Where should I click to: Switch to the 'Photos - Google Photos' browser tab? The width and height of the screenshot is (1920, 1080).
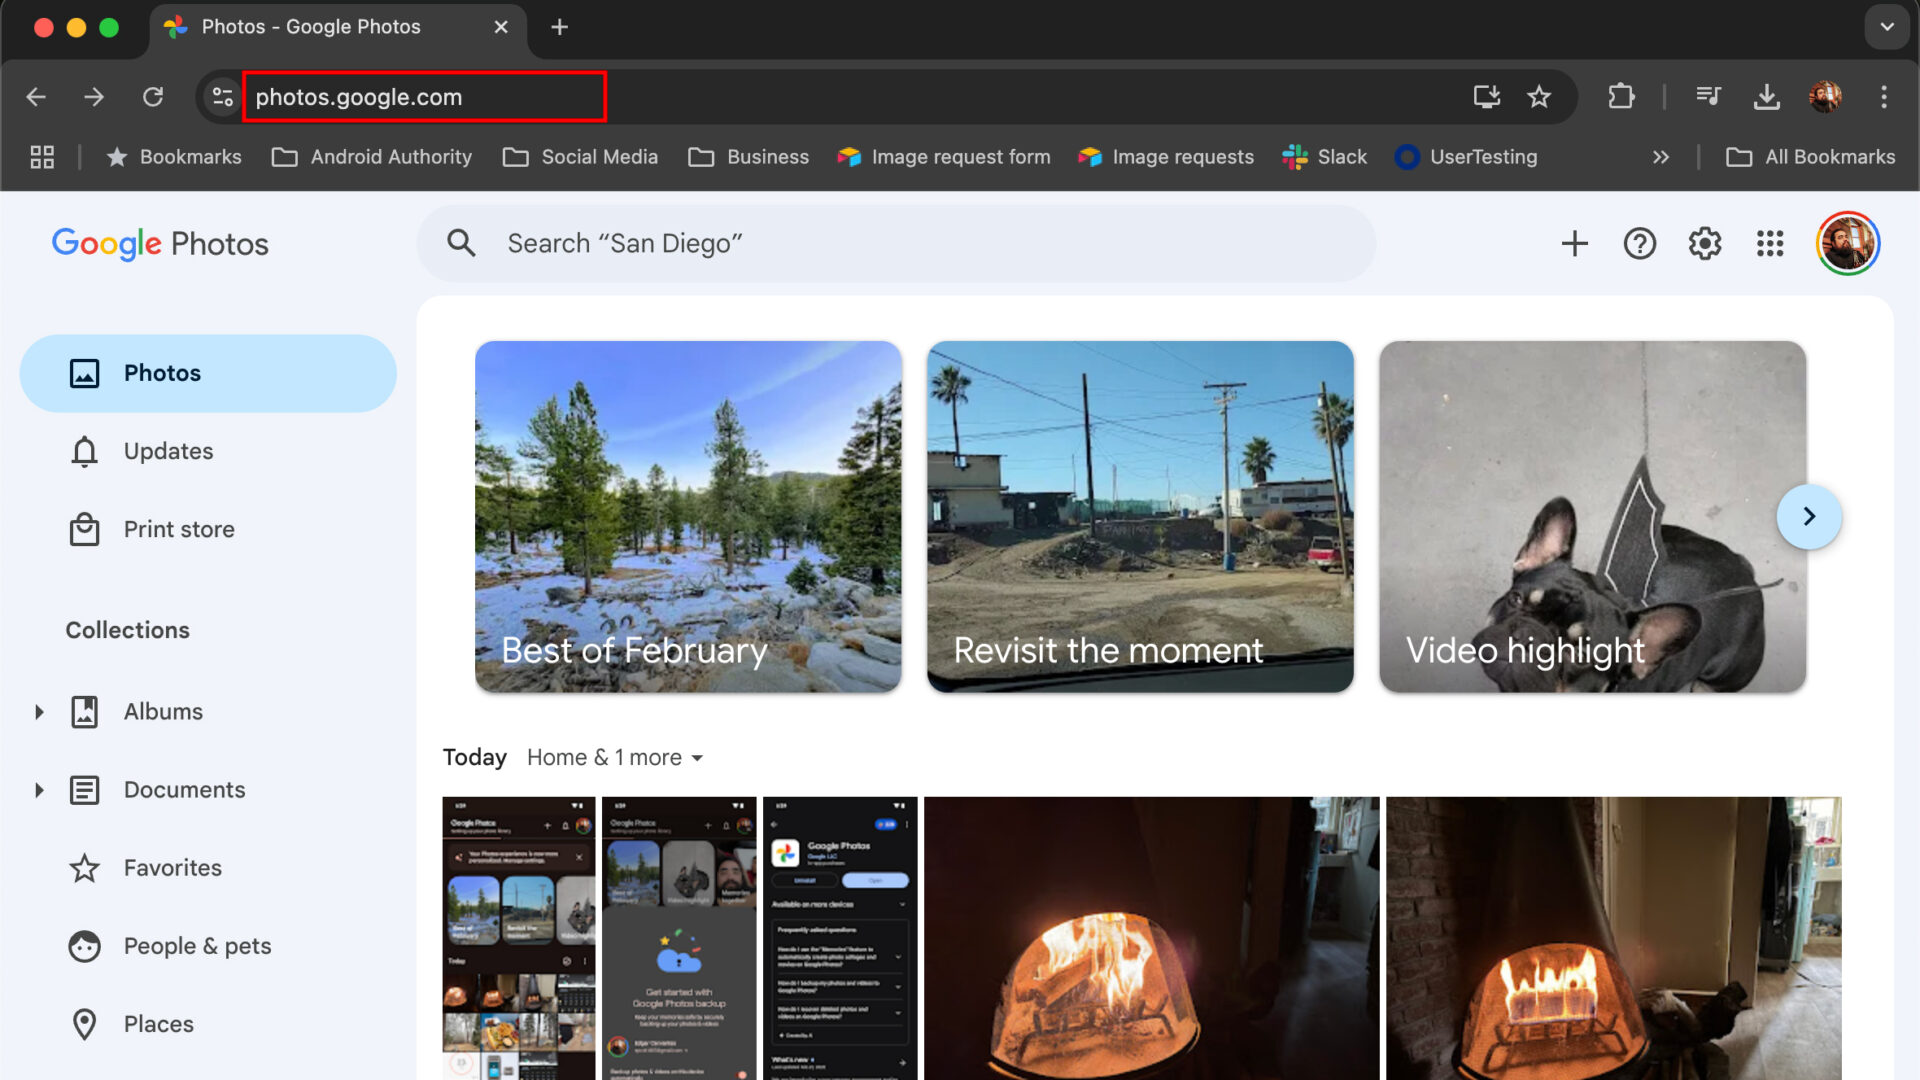pyautogui.click(x=308, y=27)
